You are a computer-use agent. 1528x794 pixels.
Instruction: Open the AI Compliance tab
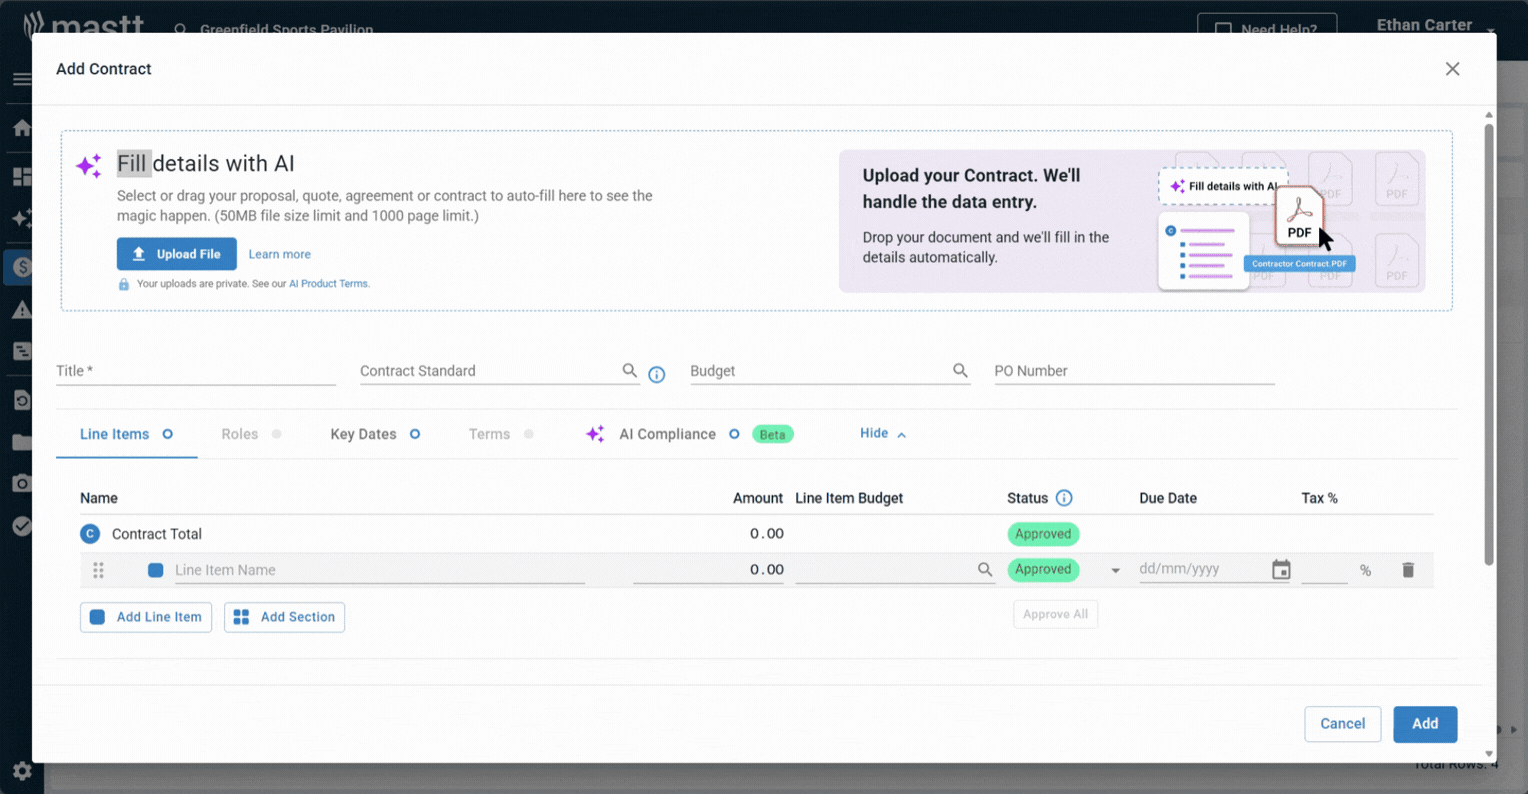click(668, 433)
